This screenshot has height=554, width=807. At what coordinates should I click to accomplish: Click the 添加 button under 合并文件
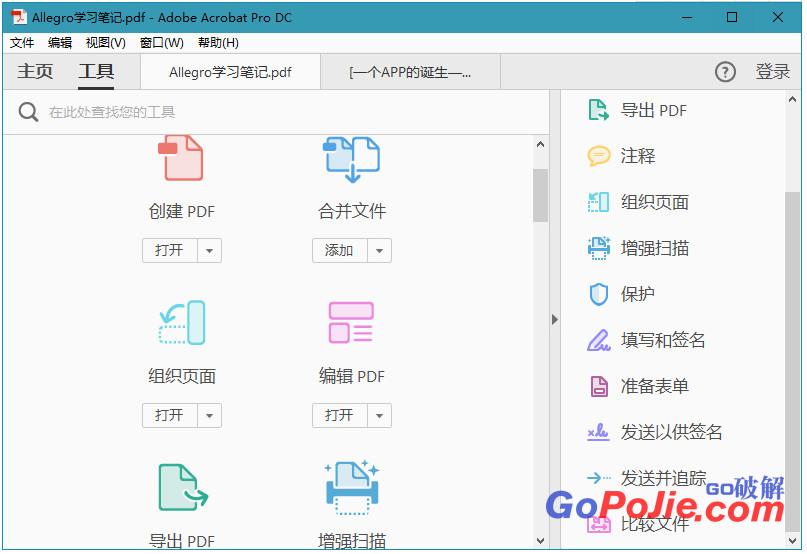pyautogui.click(x=340, y=251)
